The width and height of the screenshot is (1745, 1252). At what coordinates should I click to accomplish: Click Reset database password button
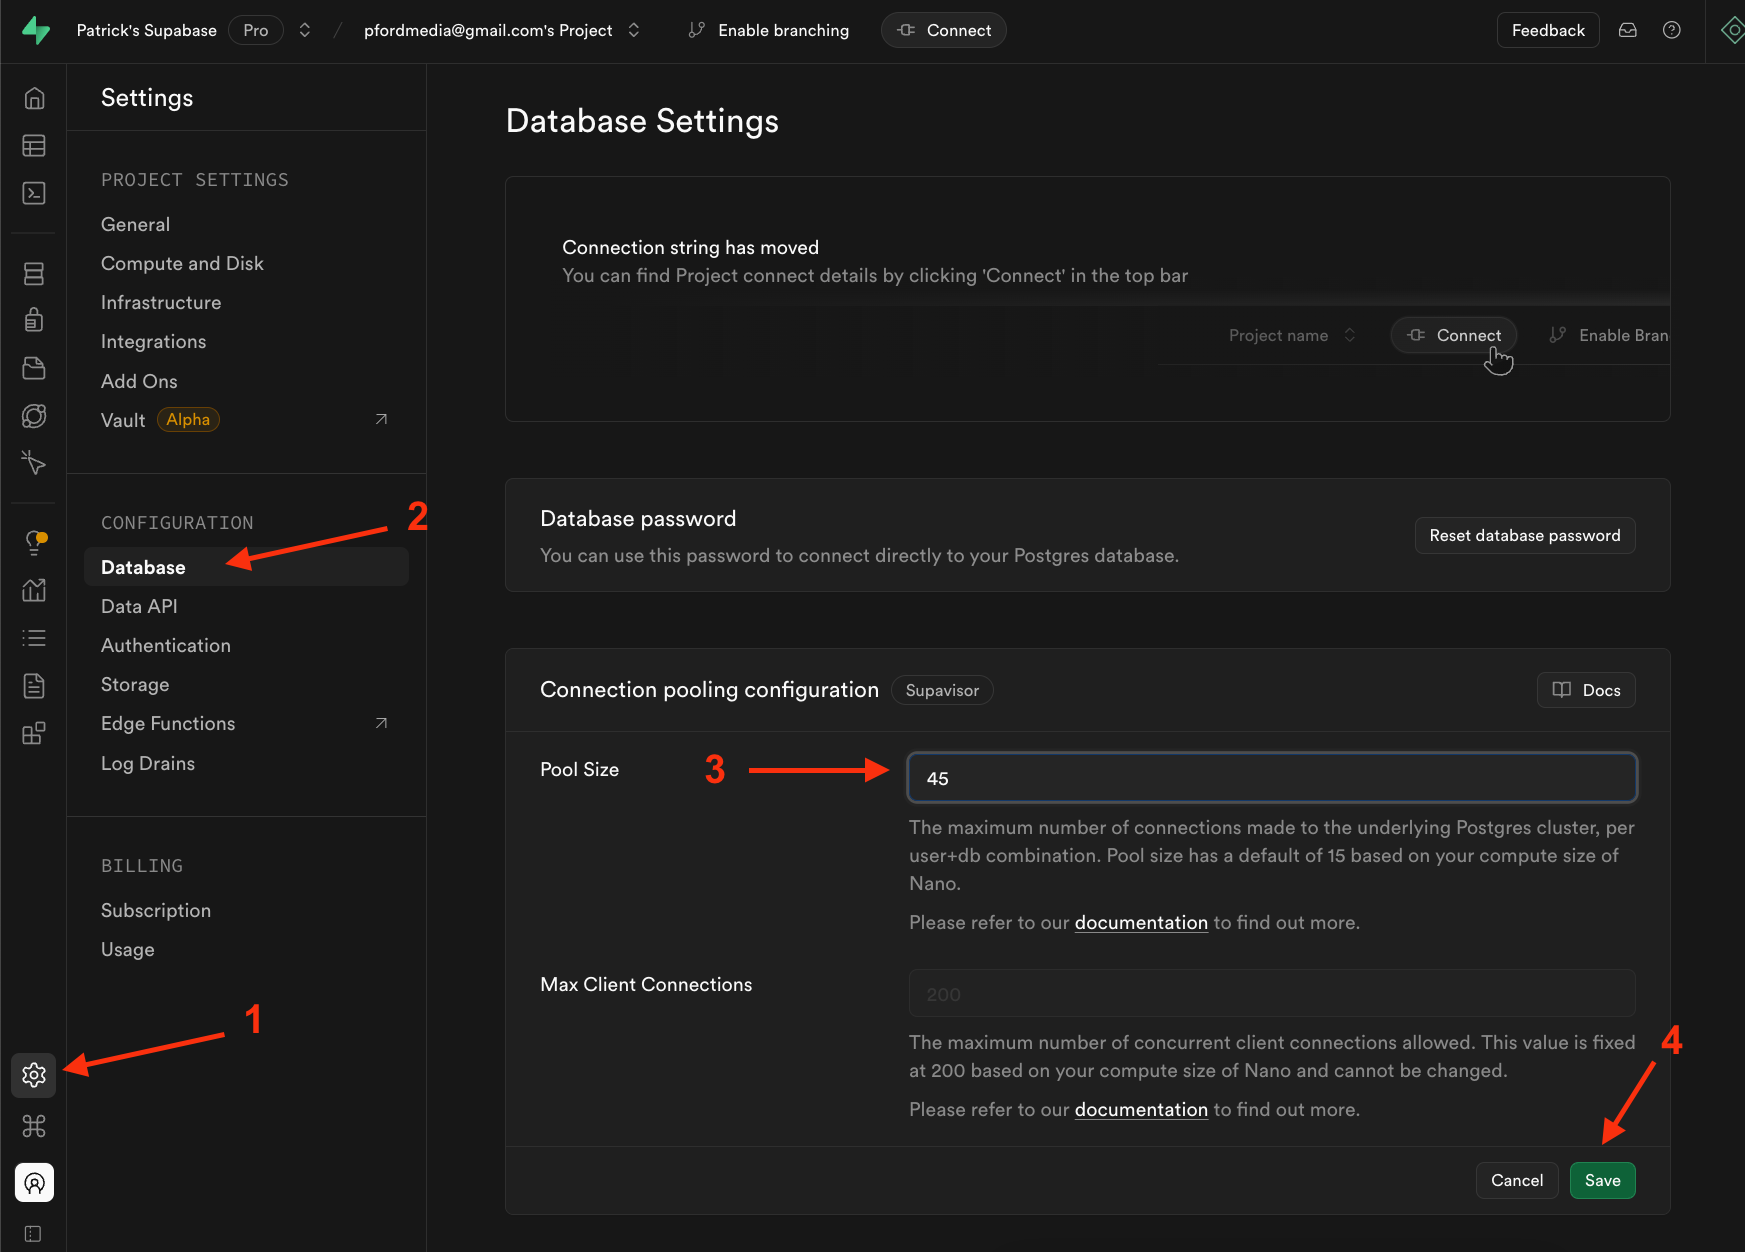point(1524,535)
